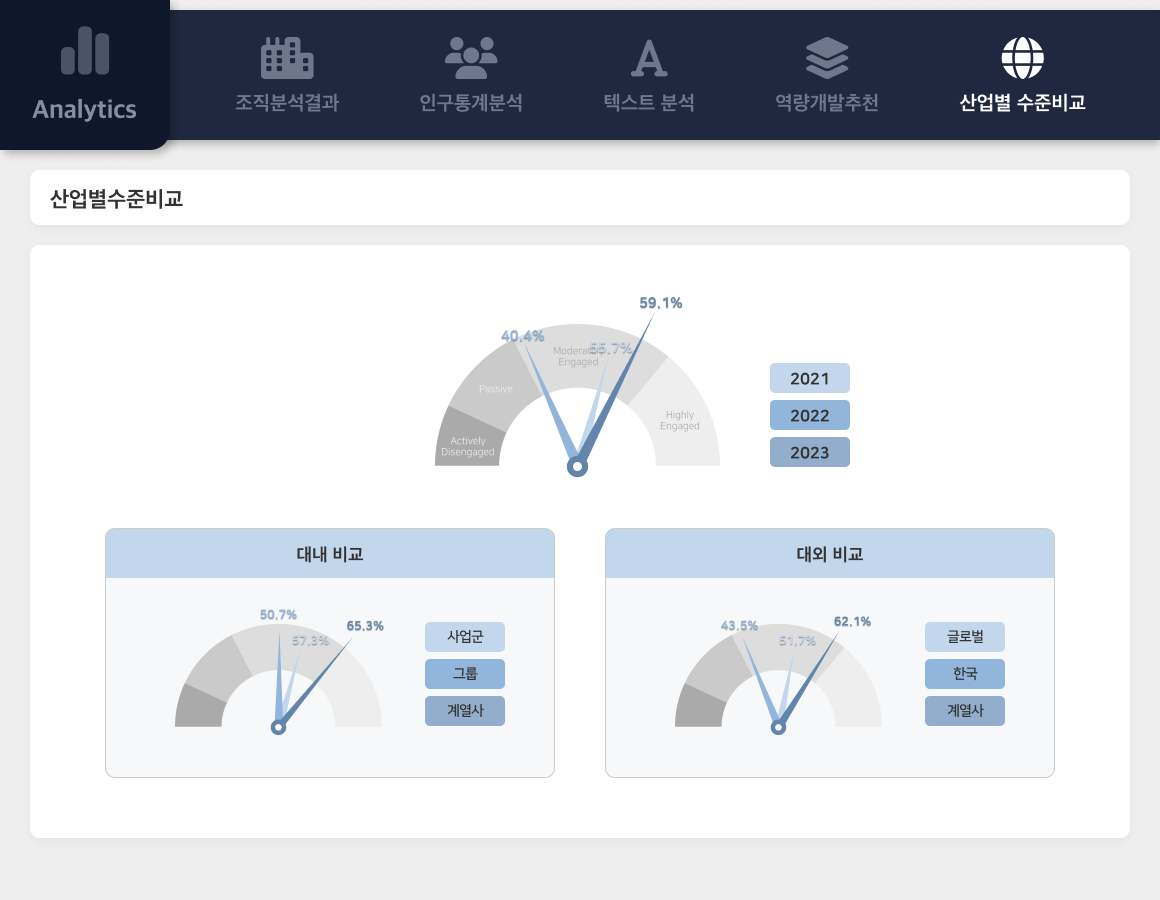
Task: Toggle the 2023 legend button
Action: 809,452
